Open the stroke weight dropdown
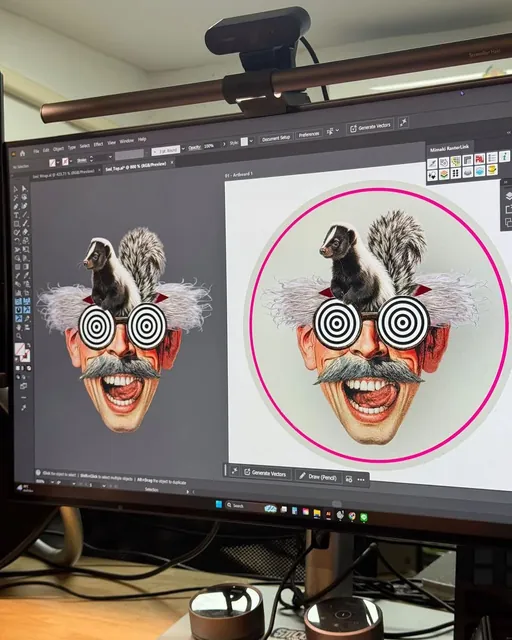Viewport: 512px width, 640px height. (x=110, y=157)
